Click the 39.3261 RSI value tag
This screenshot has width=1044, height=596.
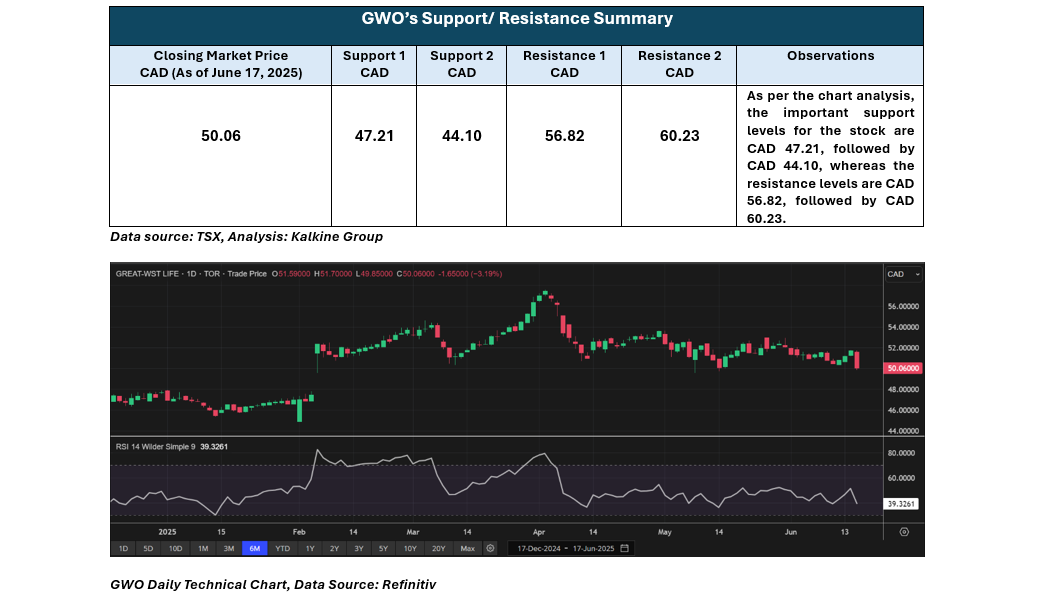point(900,504)
